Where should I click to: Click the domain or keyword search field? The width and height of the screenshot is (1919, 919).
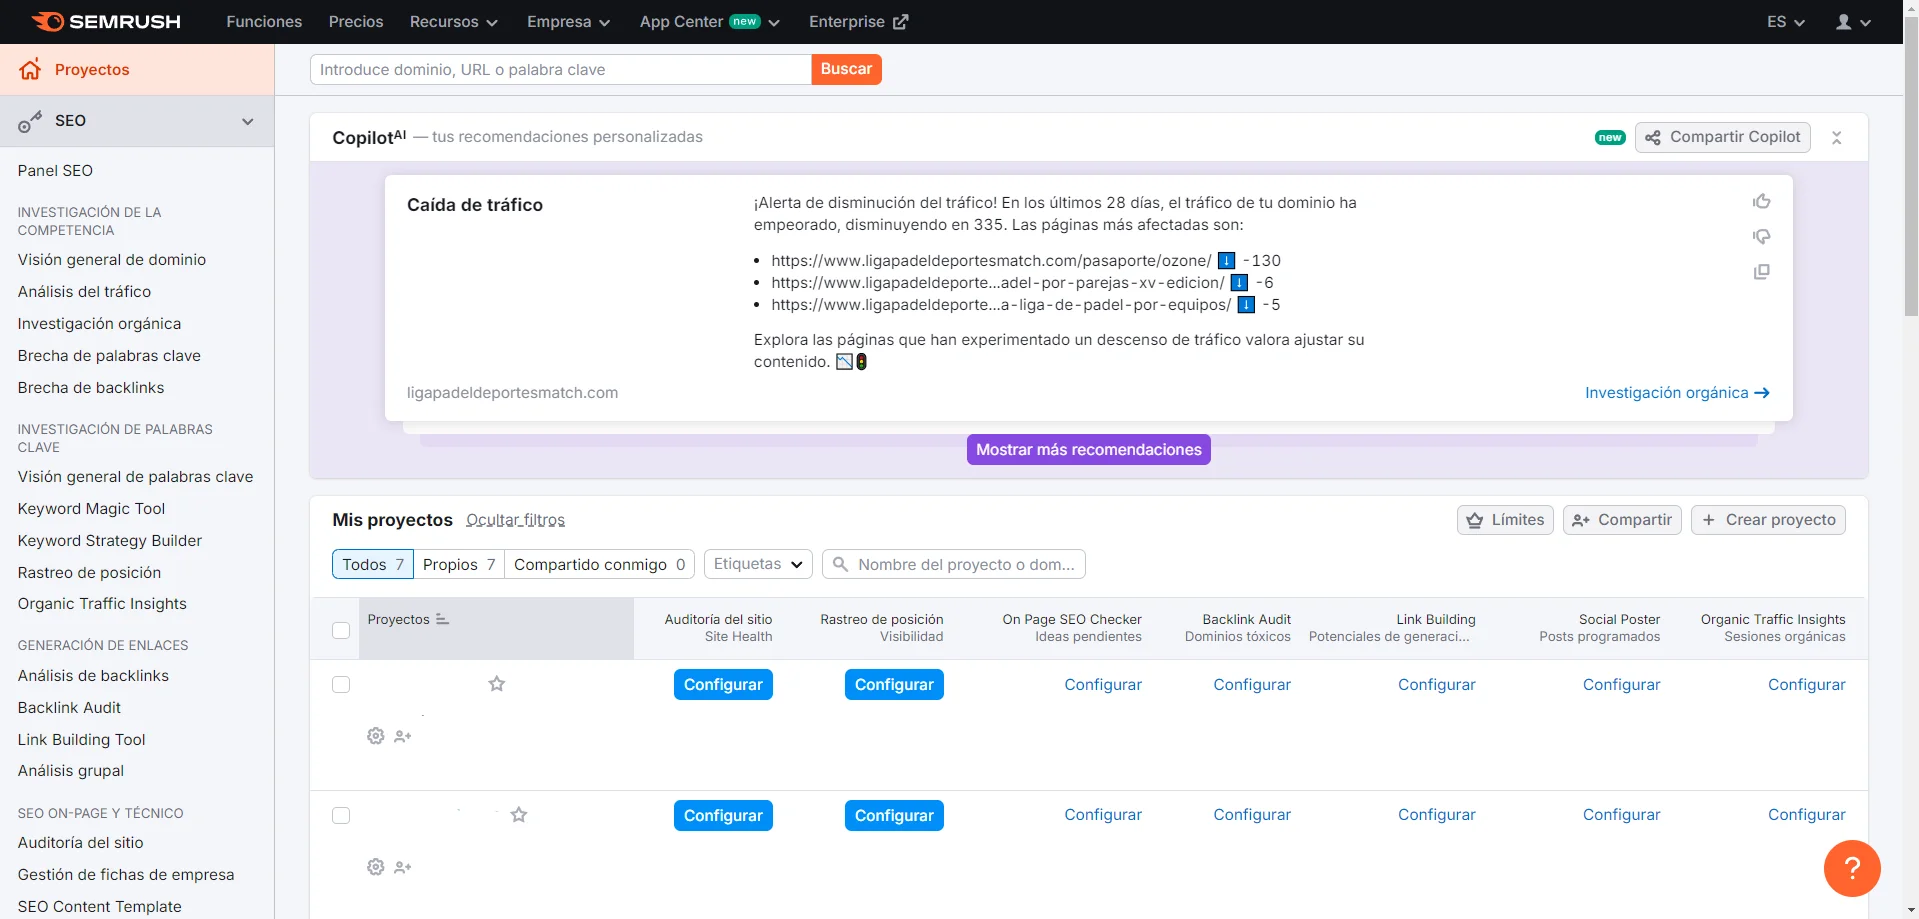click(560, 70)
